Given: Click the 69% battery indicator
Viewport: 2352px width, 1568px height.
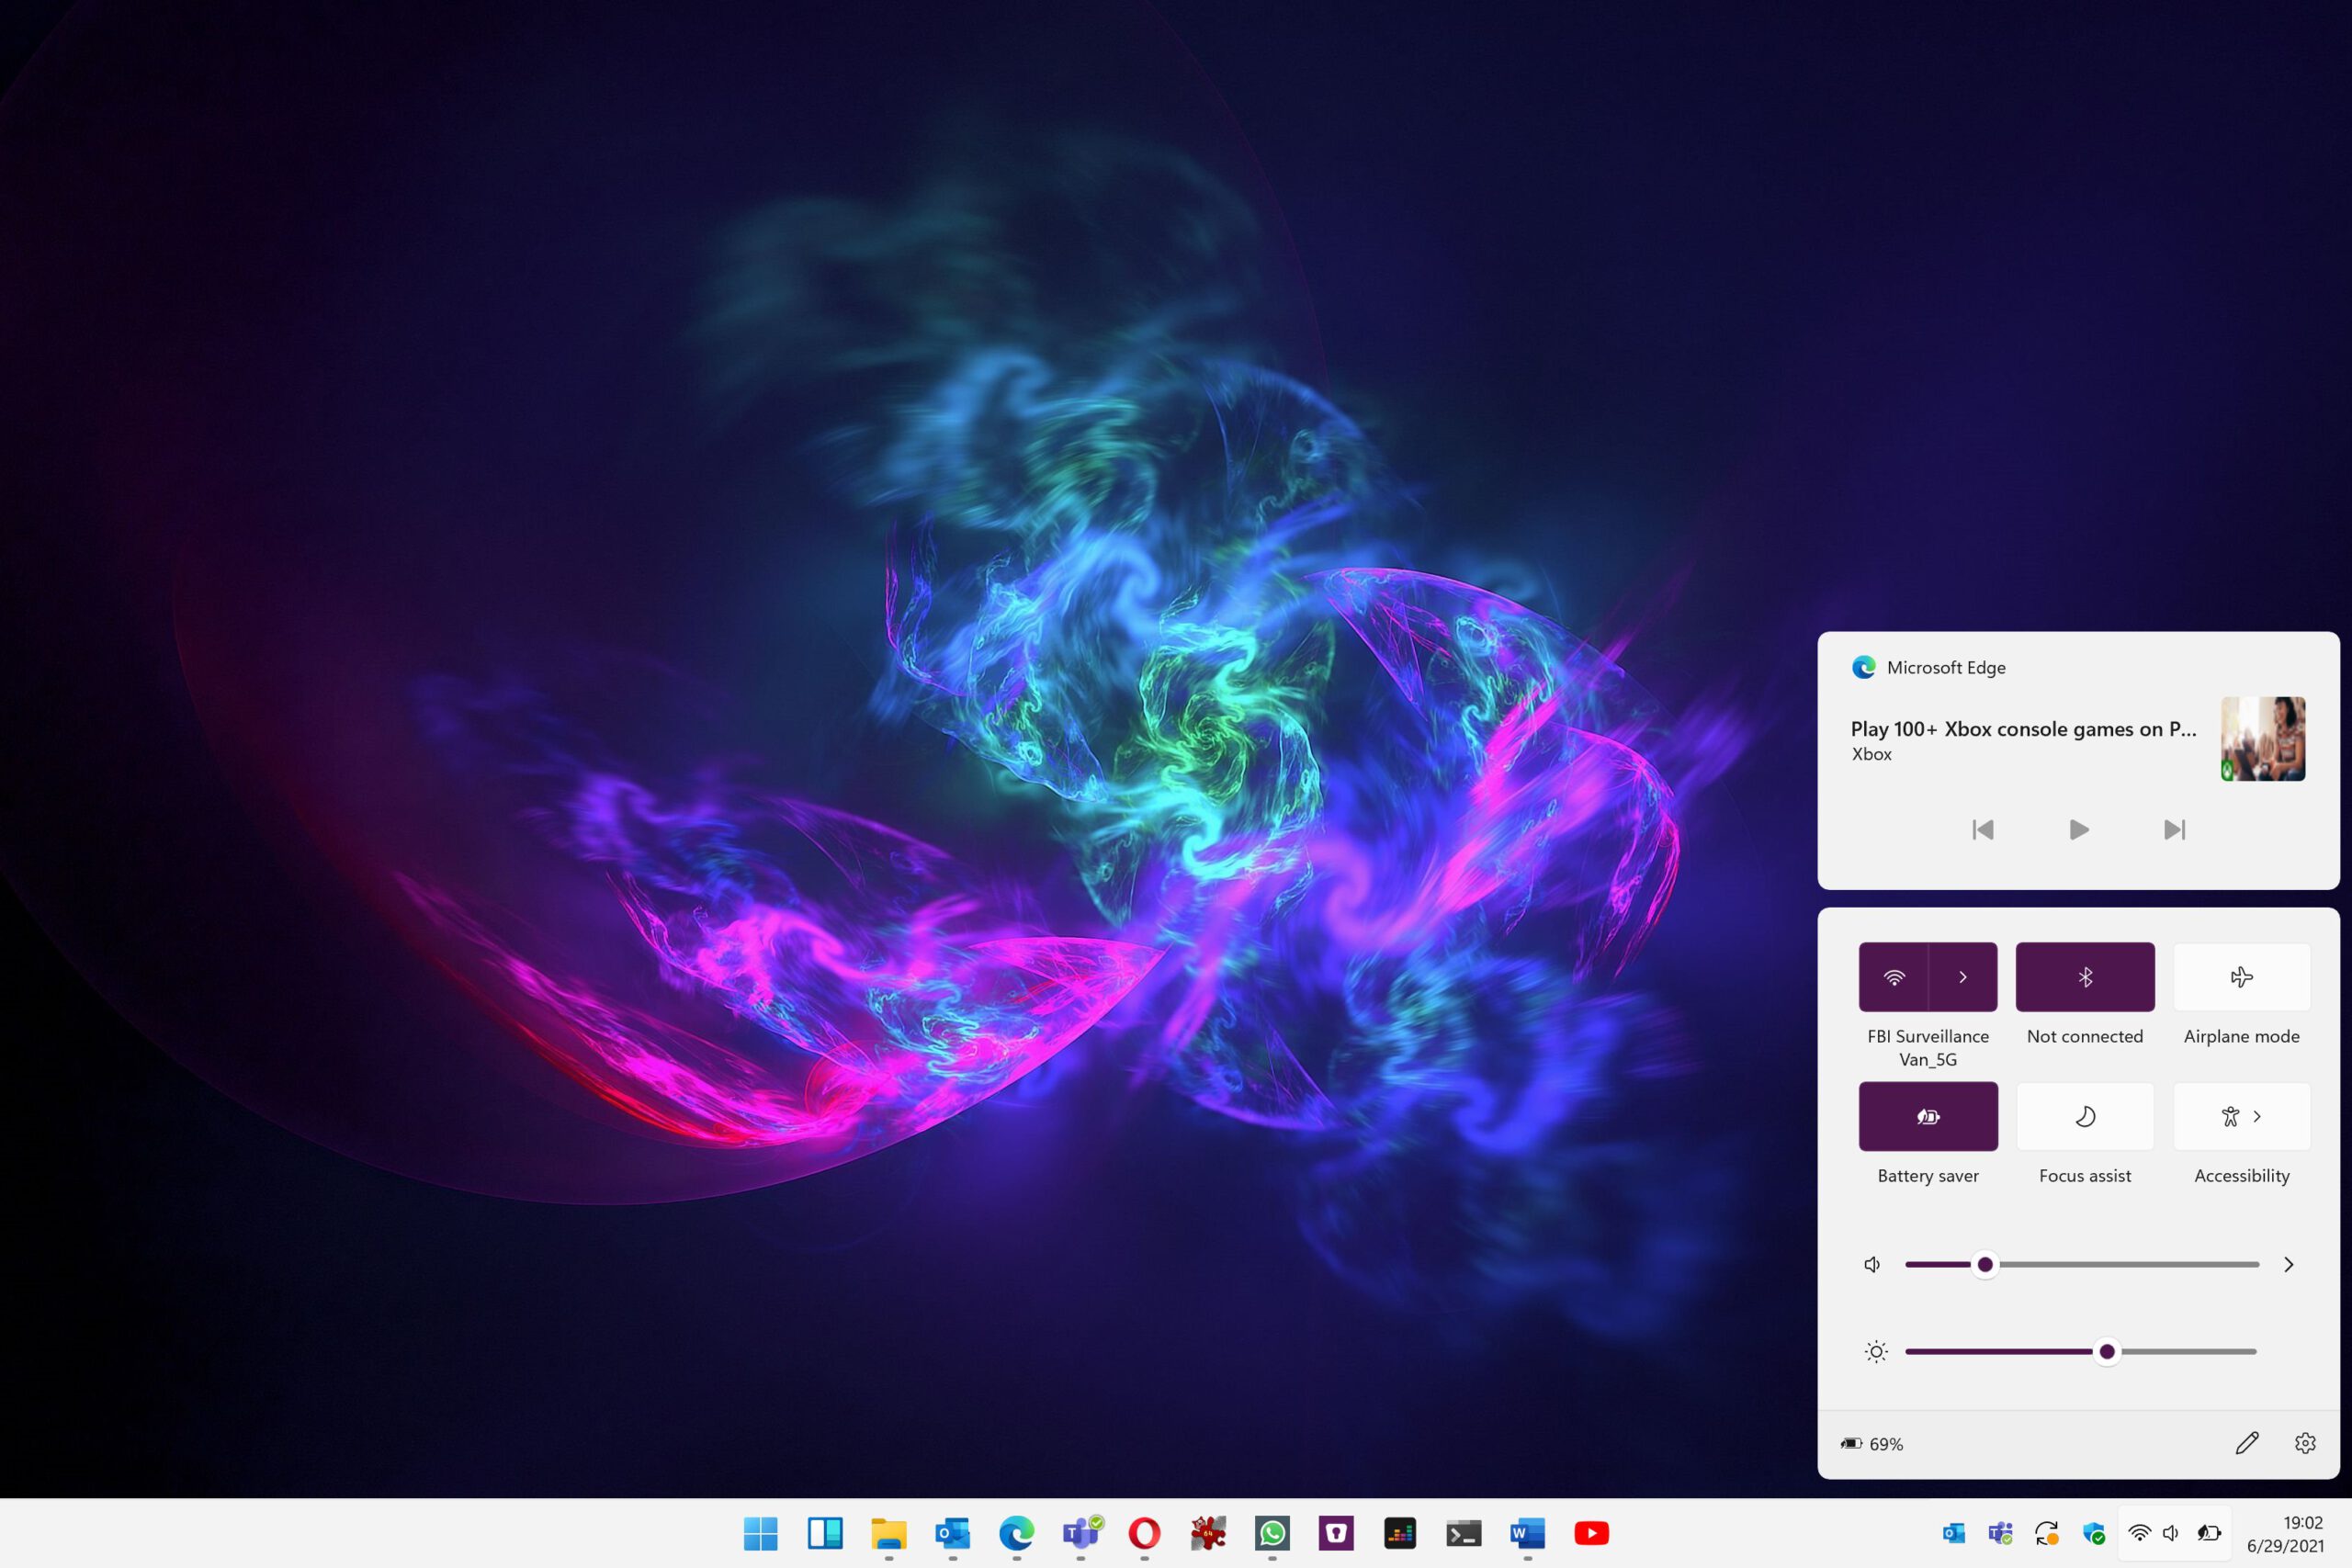Looking at the screenshot, I should (1872, 1443).
